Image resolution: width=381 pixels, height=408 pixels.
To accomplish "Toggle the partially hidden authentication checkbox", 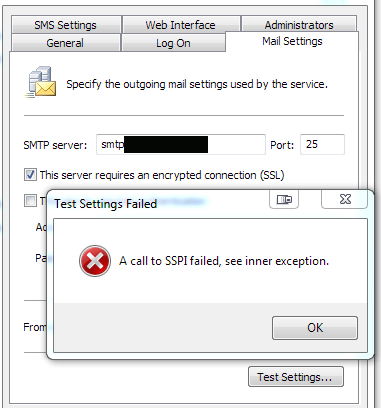I will pos(30,201).
